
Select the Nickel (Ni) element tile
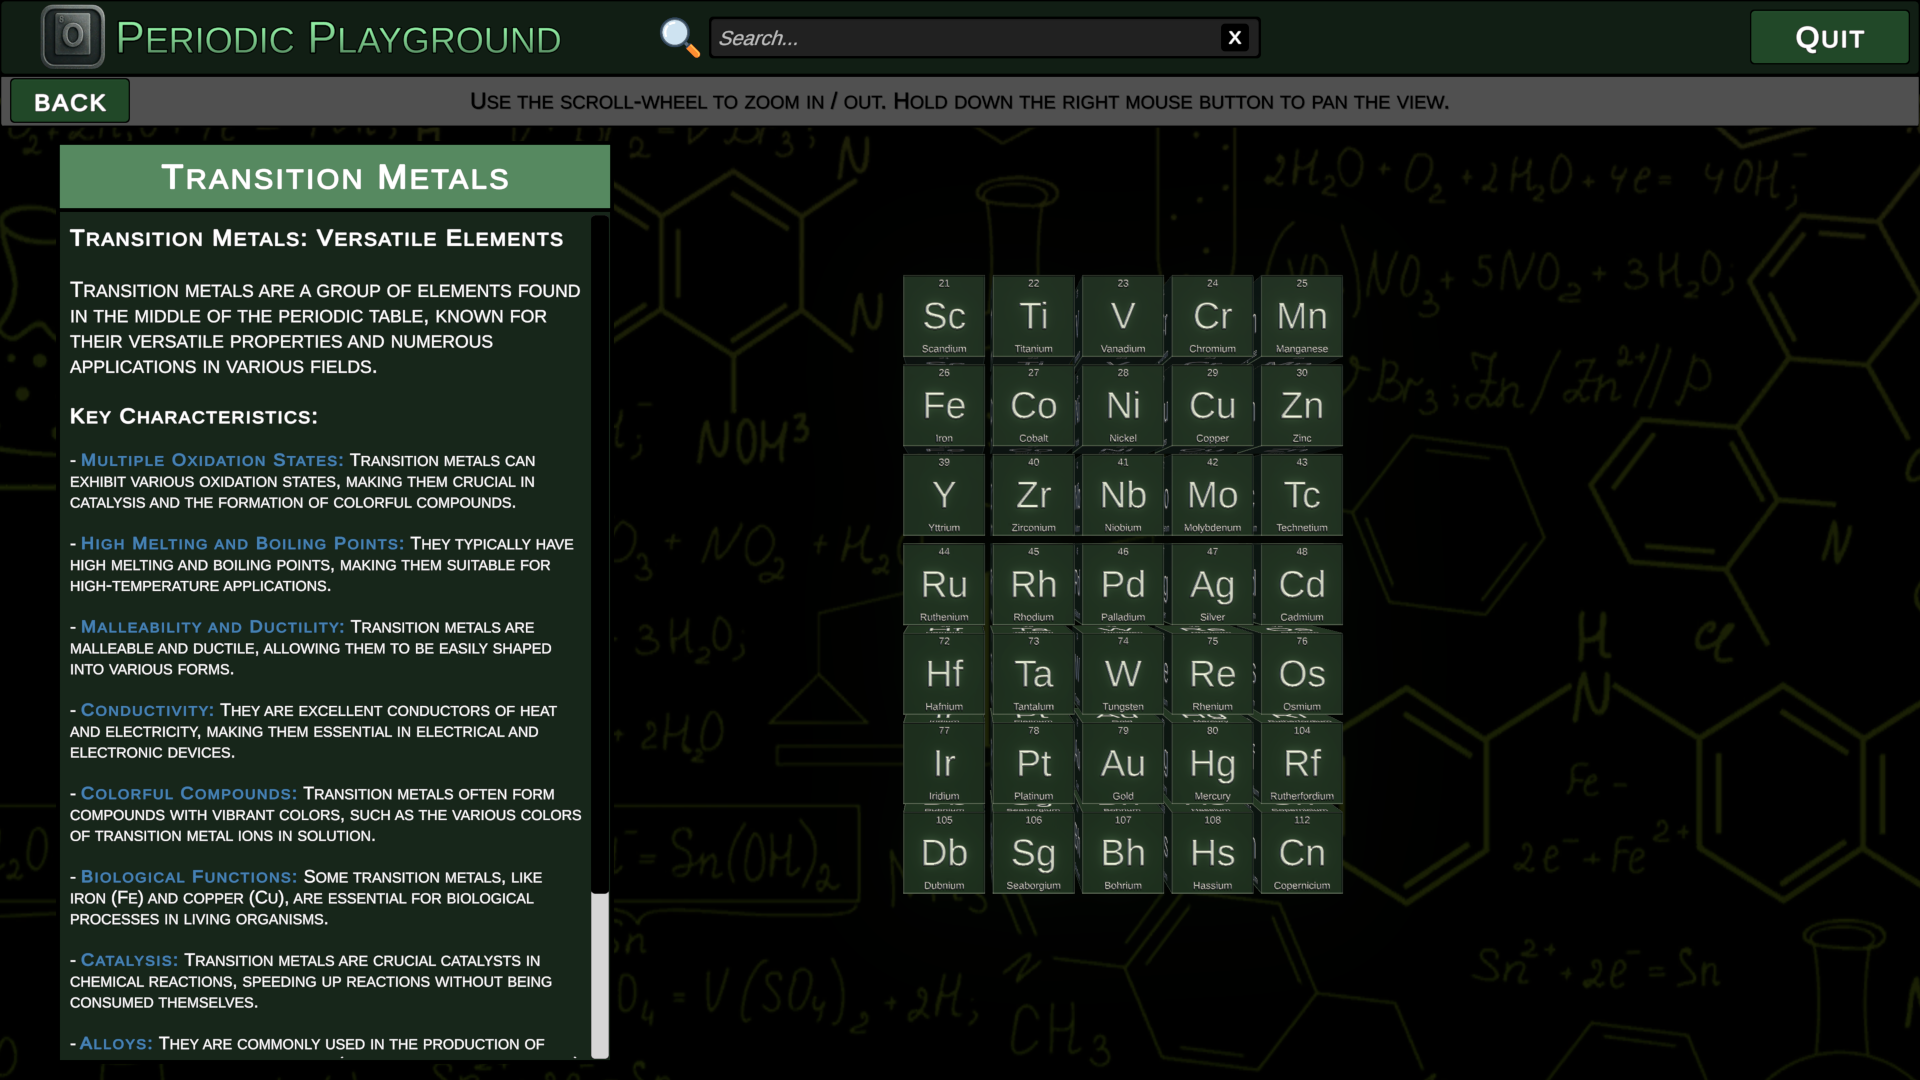(1123, 406)
